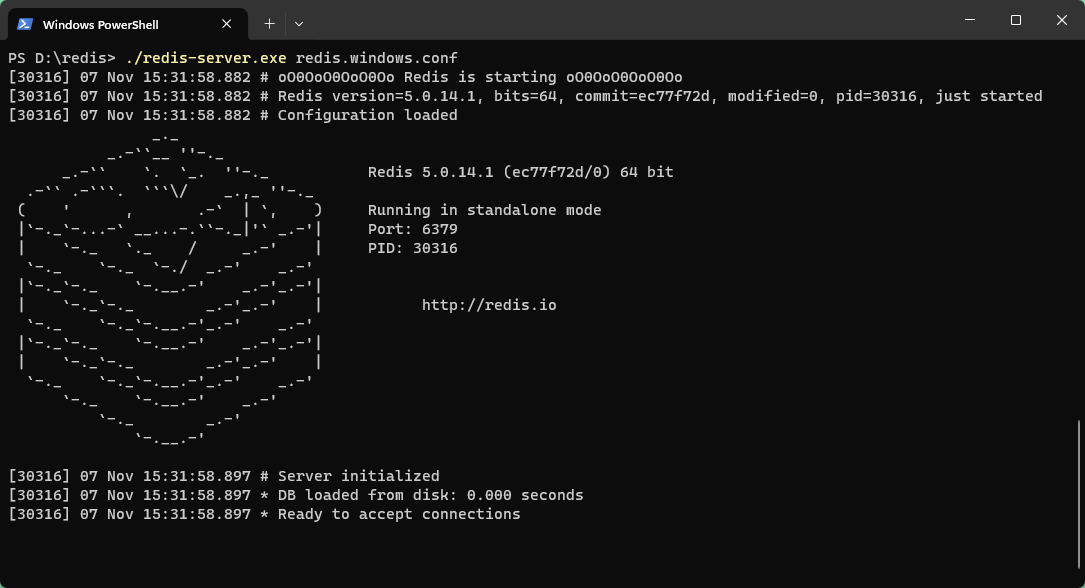Close the Windows Terminal window
The height and width of the screenshot is (588, 1085).
(x=1061, y=20)
